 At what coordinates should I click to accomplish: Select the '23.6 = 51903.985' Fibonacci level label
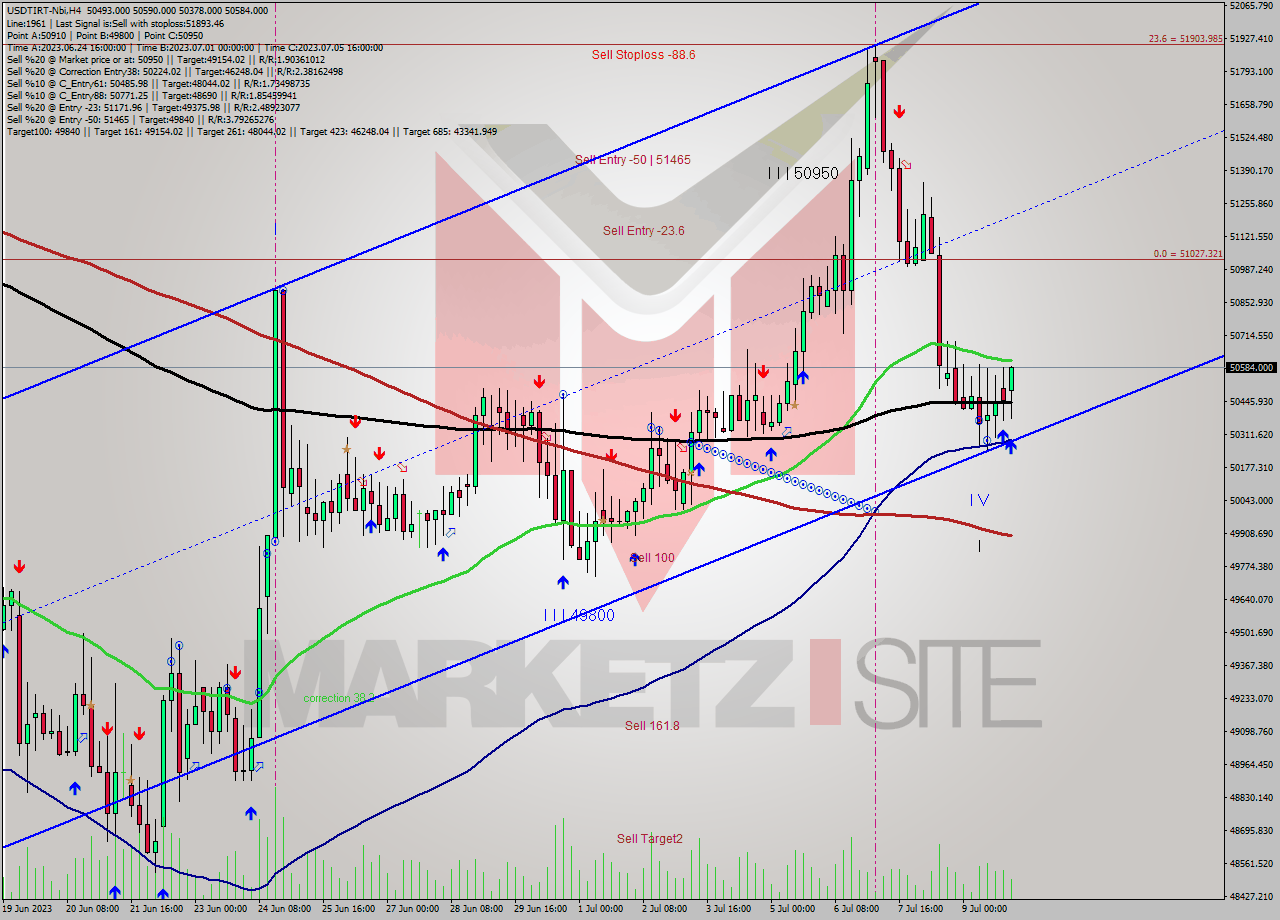pos(1185,39)
